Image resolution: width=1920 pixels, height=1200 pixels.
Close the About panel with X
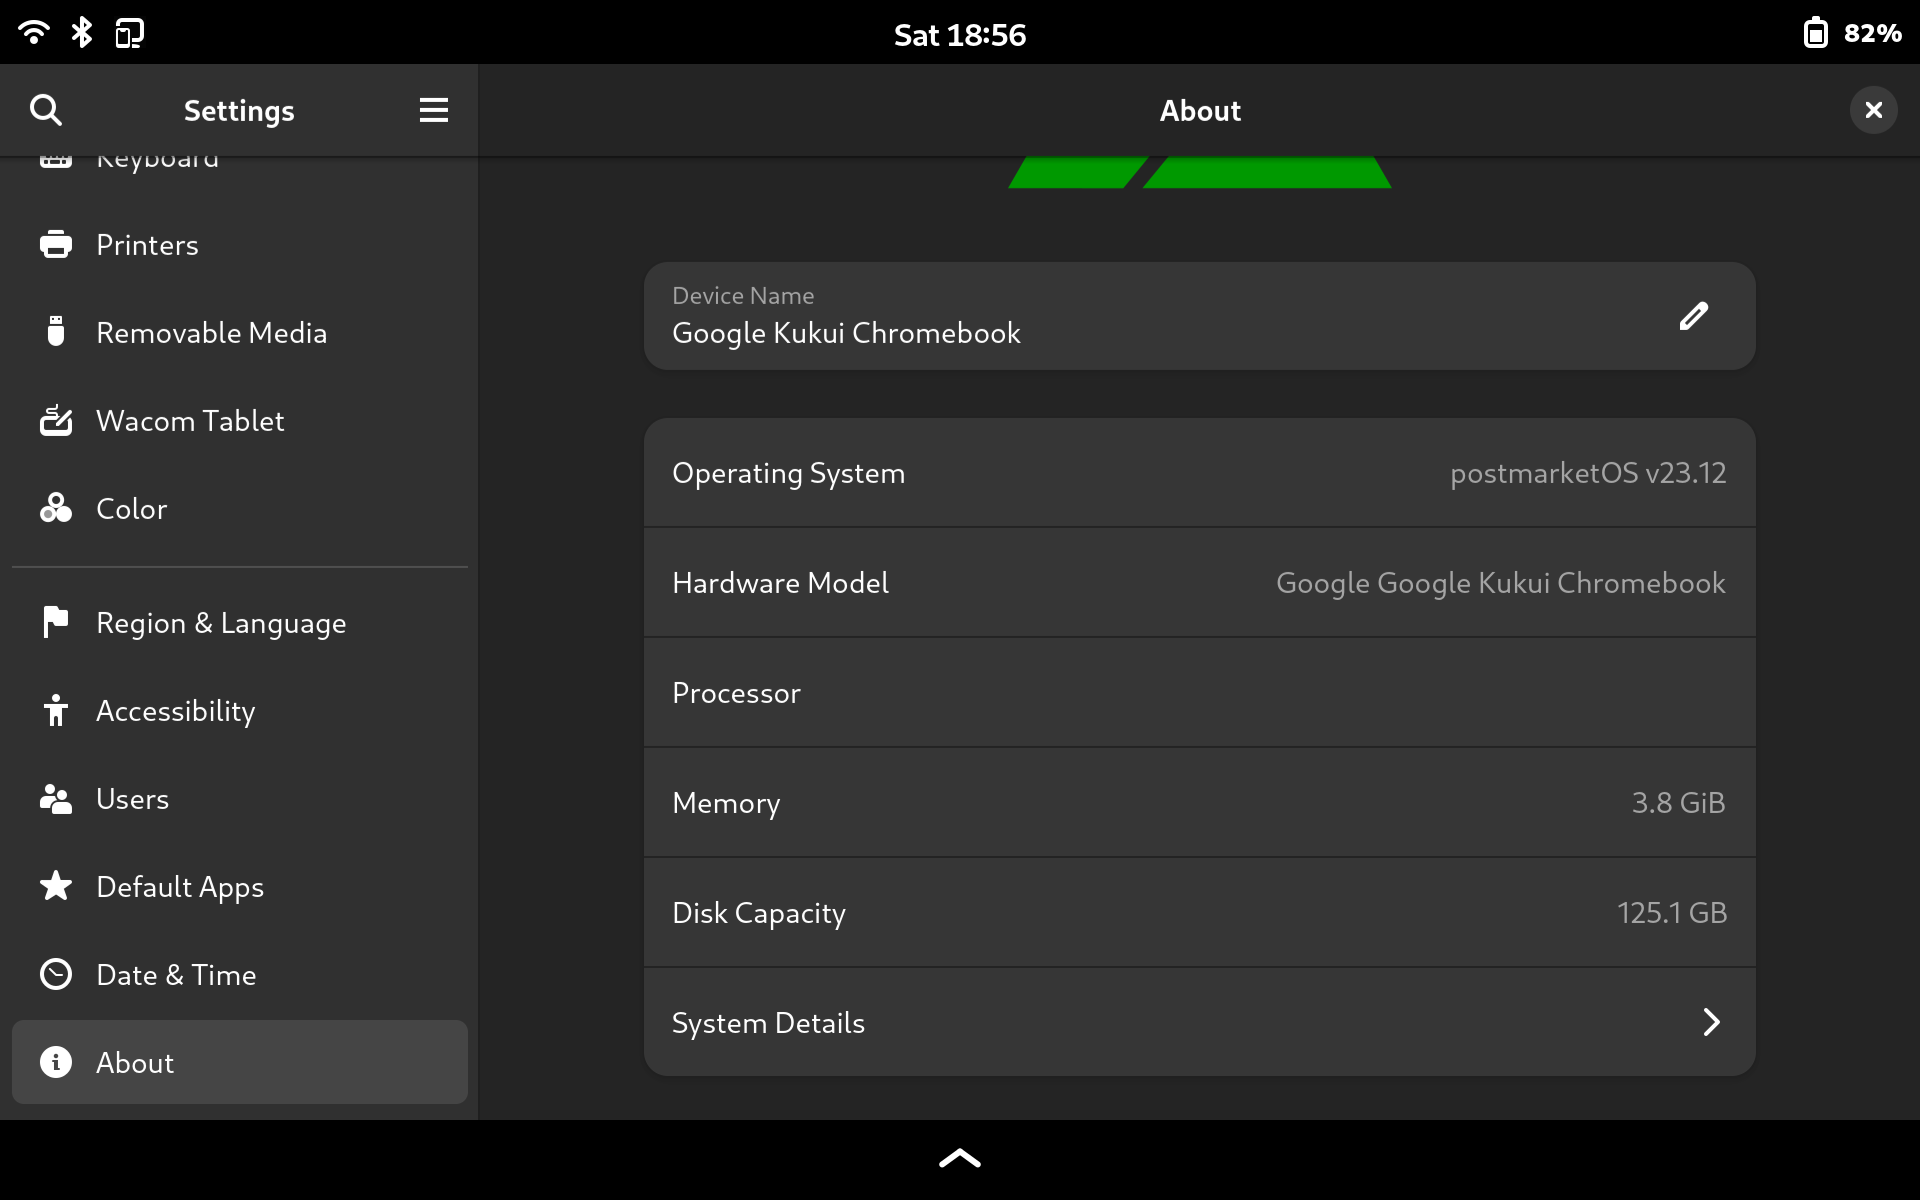coord(1873,110)
